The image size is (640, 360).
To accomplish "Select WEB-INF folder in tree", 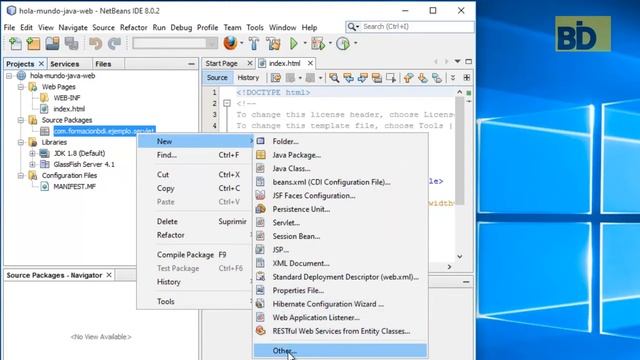I will (x=67, y=98).
